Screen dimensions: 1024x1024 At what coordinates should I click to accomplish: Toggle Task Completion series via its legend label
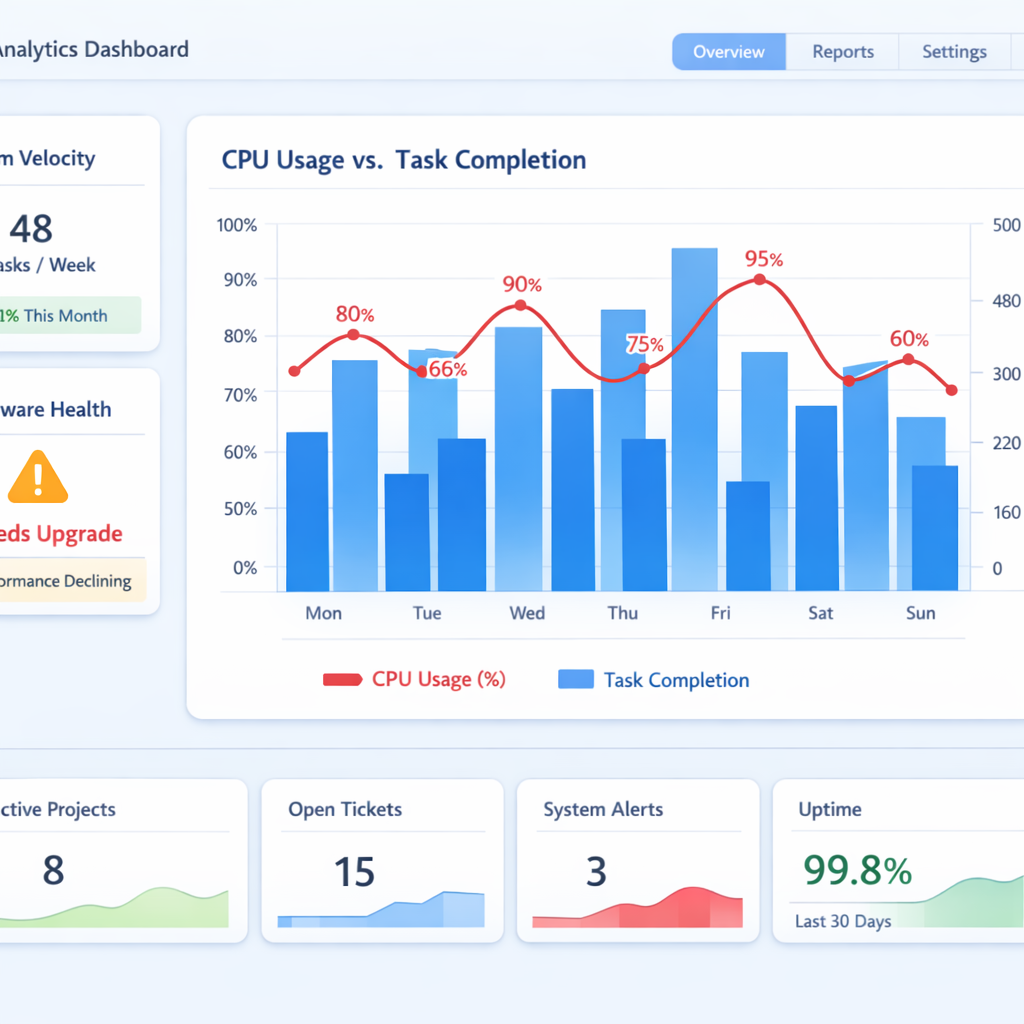tap(676, 679)
